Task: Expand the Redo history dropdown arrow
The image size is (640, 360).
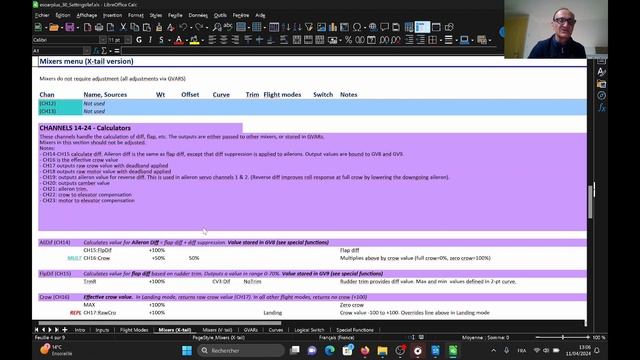Action: [206, 27]
